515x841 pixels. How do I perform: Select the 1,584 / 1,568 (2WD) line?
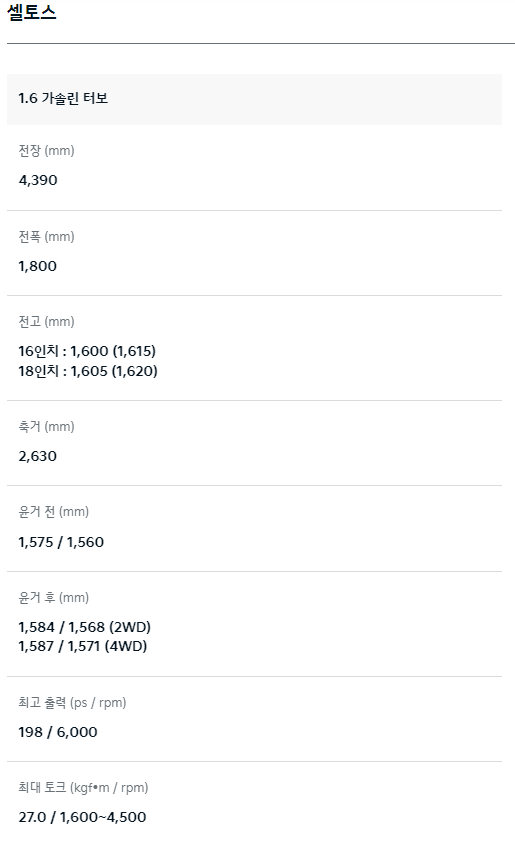tap(85, 627)
